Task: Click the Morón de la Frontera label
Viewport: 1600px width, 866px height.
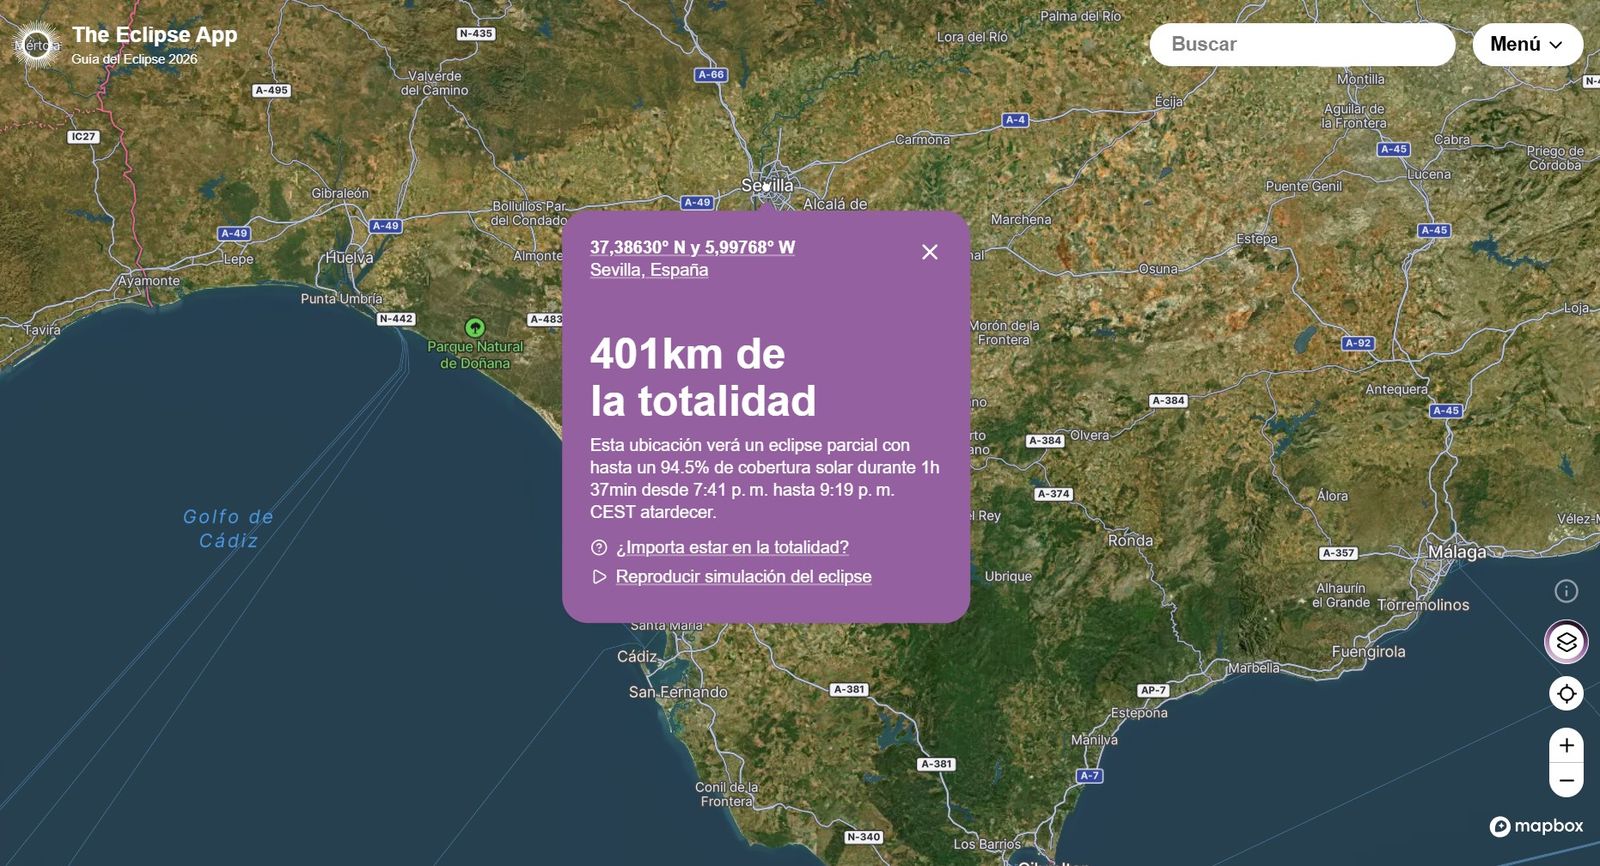Action: tap(1004, 333)
